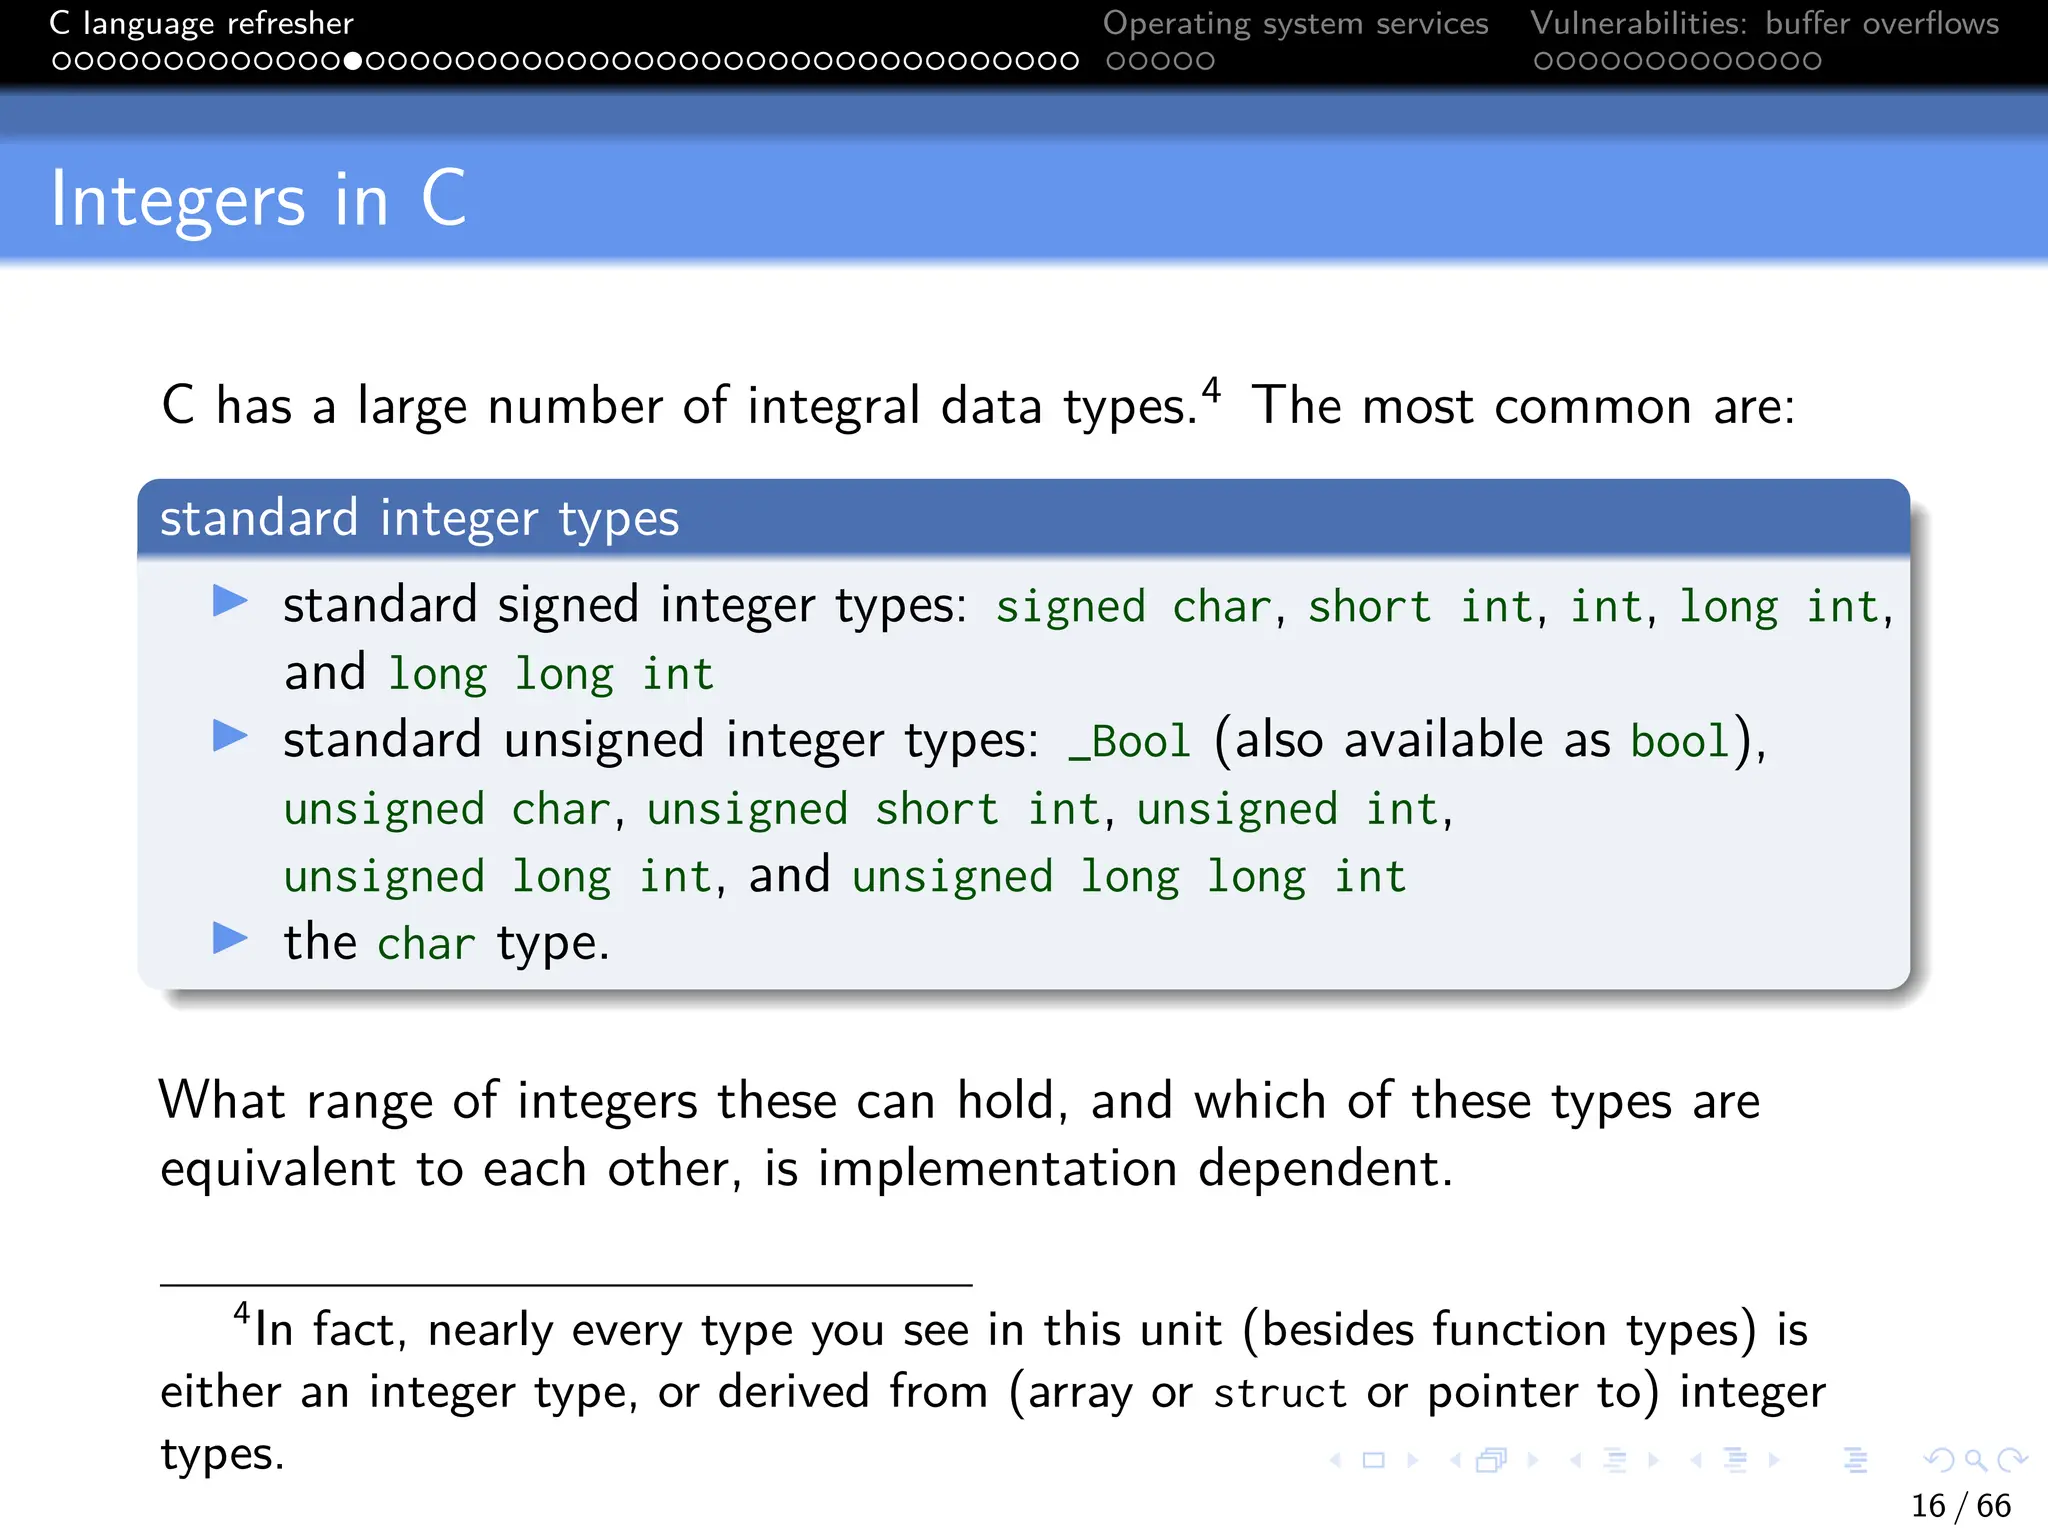The image size is (2048, 1536).
Task: Click the presentation outline lines icon
Action: pos(1856,1460)
